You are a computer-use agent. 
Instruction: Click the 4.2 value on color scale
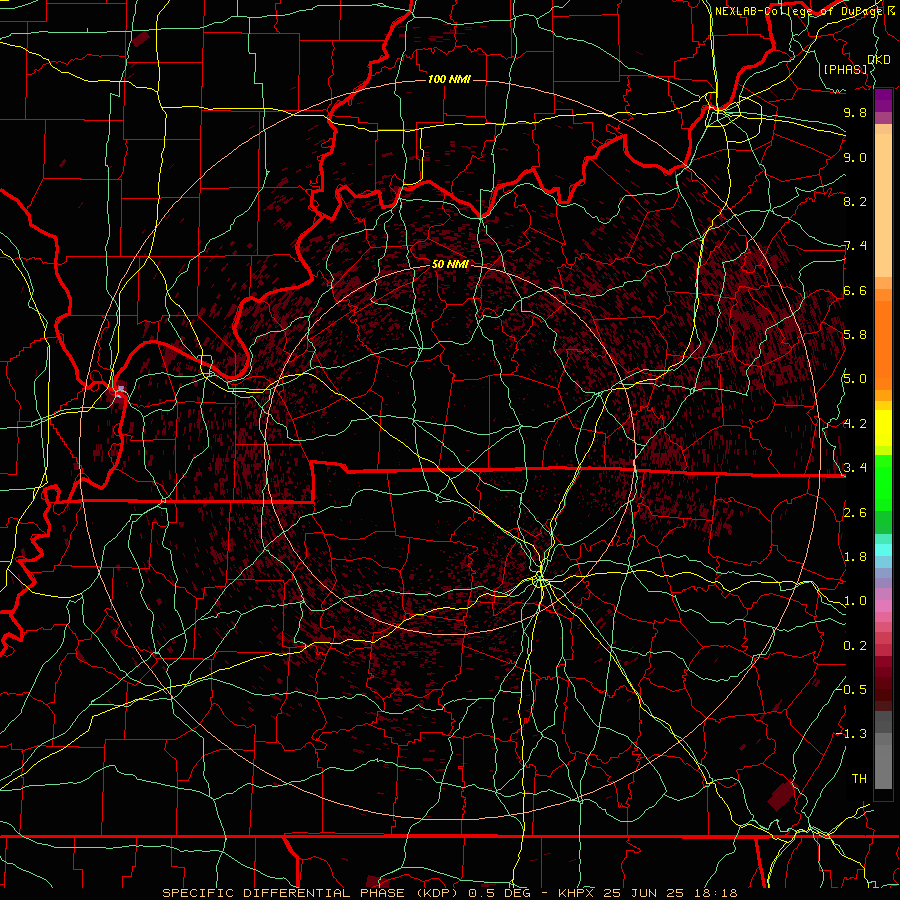(x=855, y=424)
